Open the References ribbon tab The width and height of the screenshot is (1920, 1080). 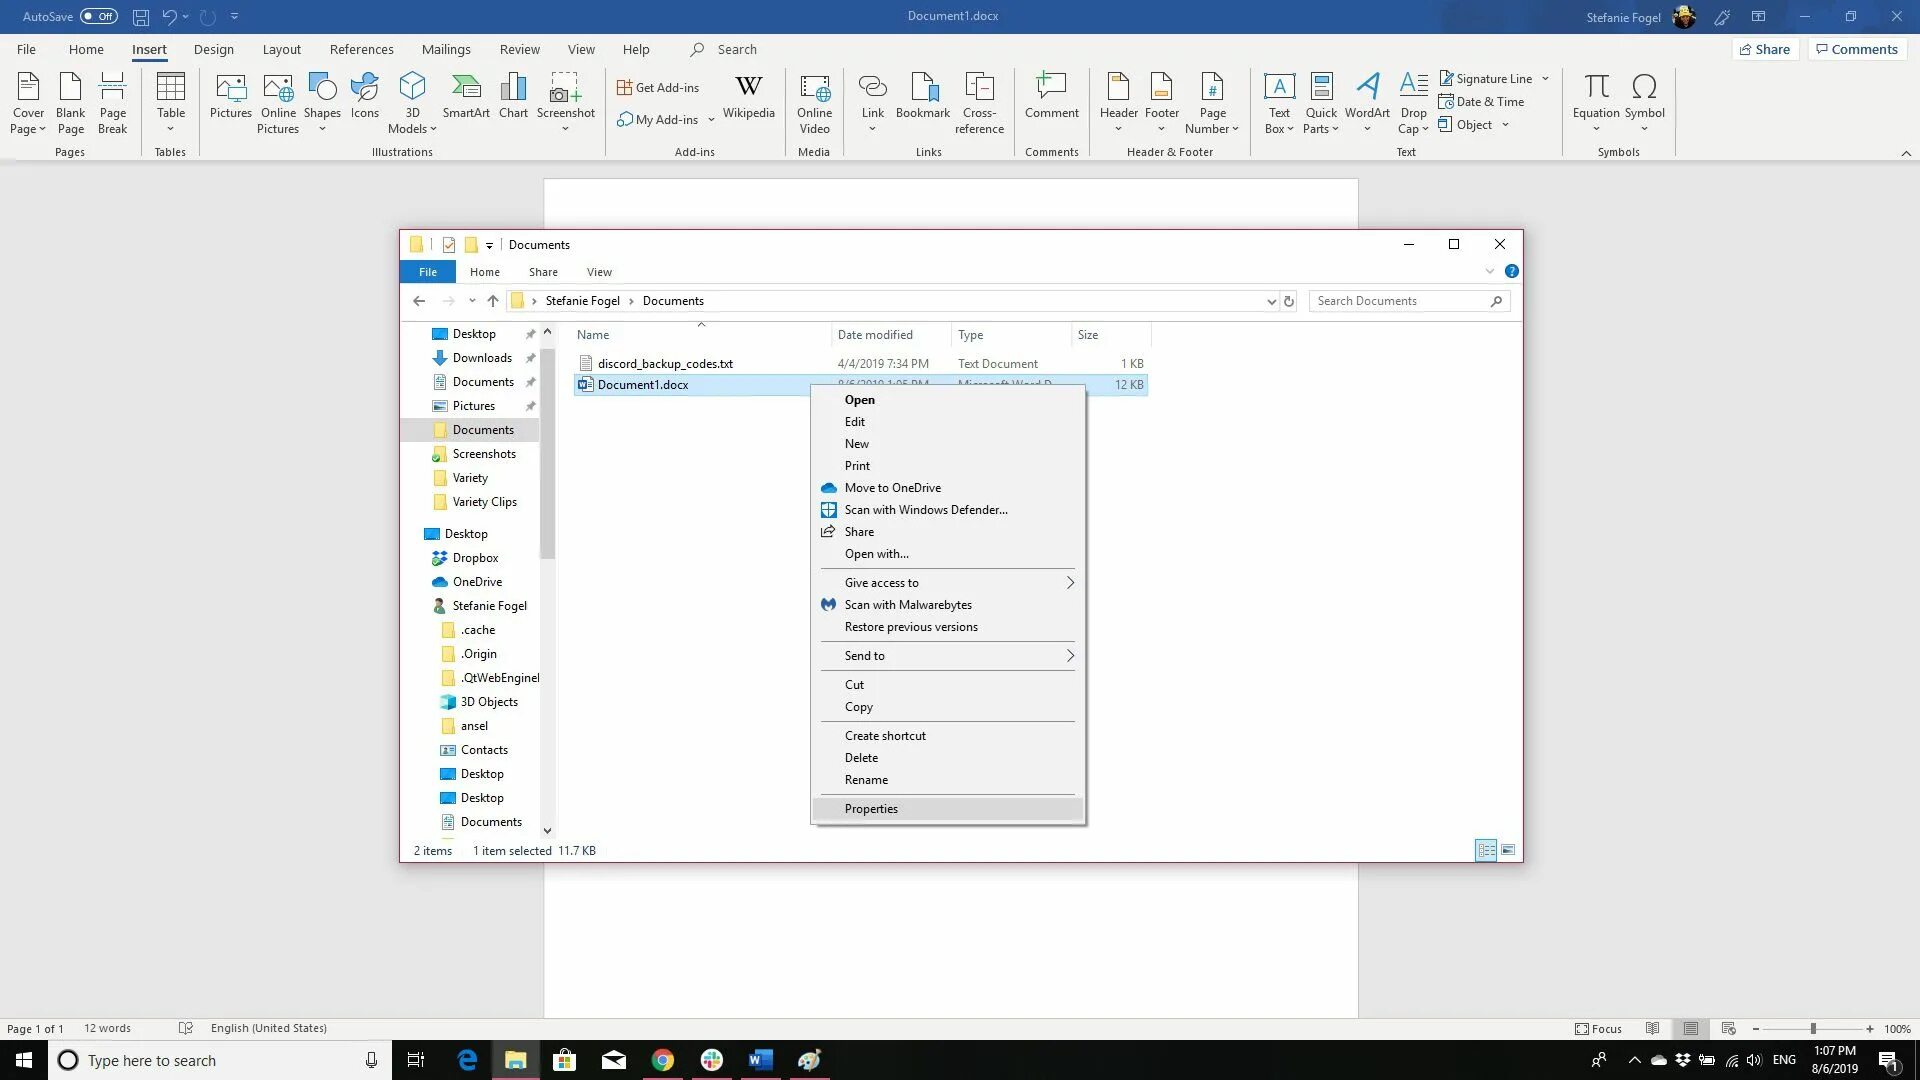coord(361,49)
